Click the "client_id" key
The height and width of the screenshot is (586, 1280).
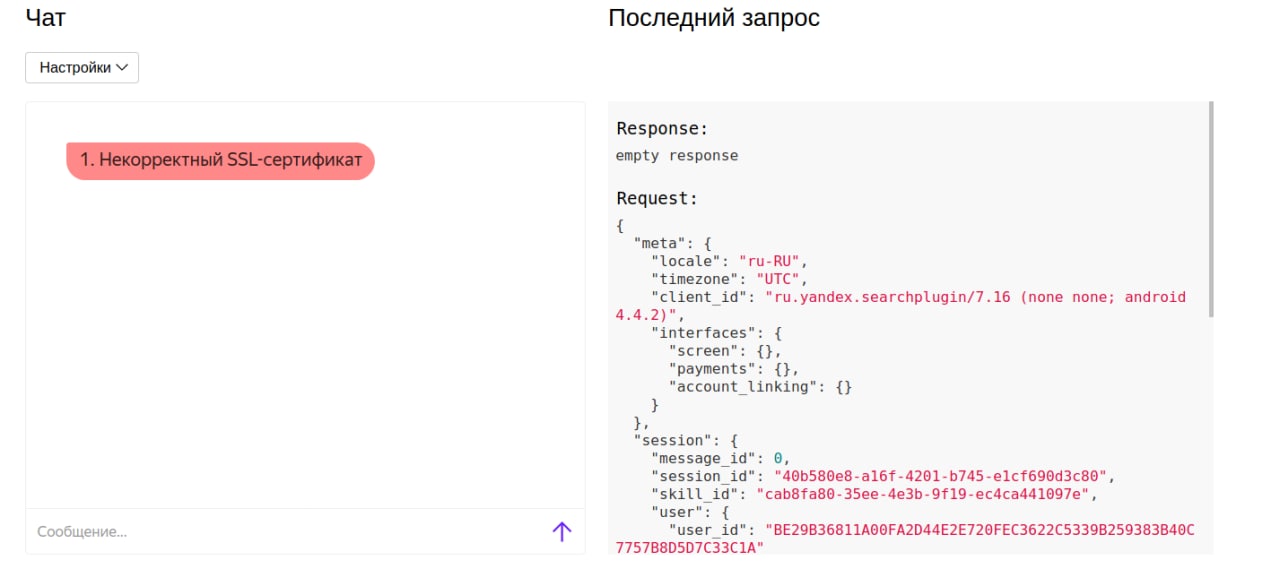(699, 297)
